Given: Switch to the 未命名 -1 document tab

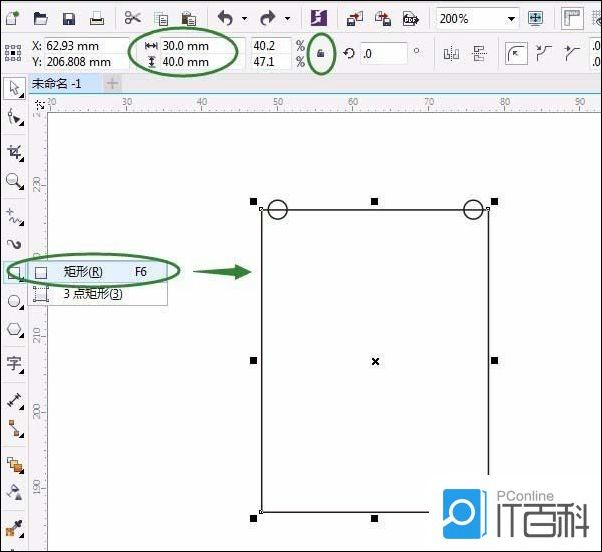Looking at the screenshot, I should 64,83.
